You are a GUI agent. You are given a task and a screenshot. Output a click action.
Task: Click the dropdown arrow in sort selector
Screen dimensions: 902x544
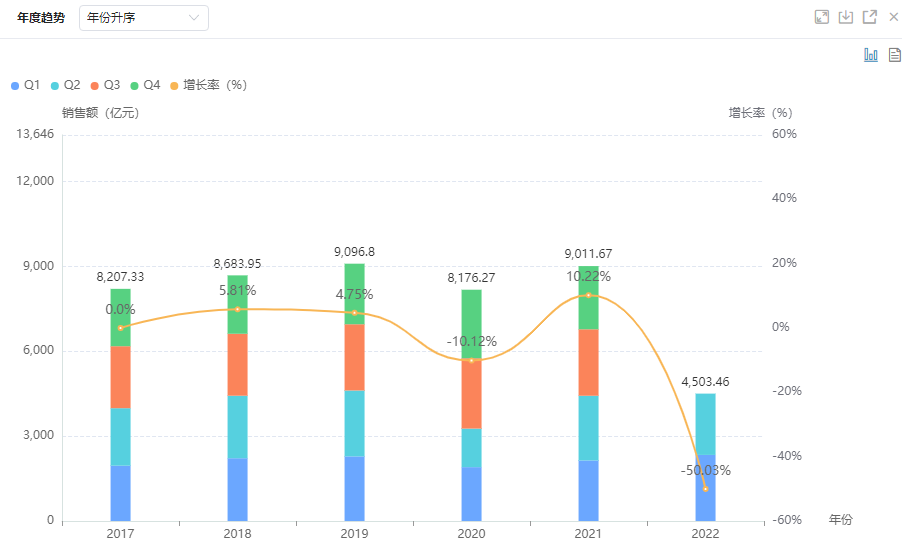(194, 18)
